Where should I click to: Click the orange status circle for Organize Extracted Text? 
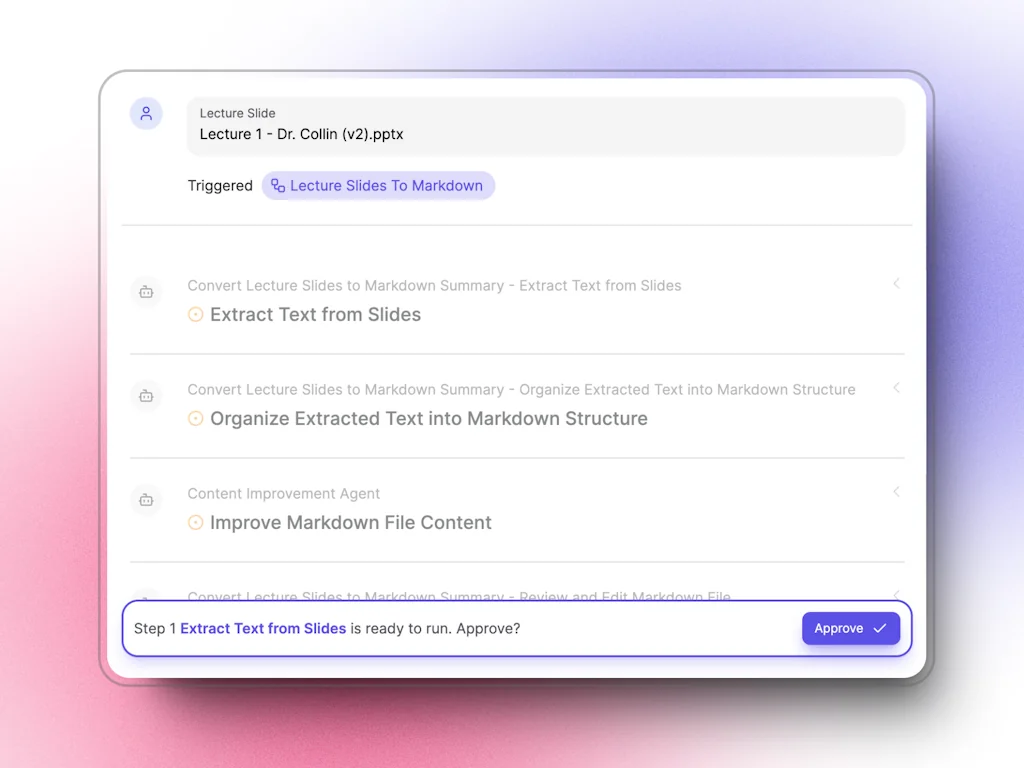[x=196, y=419]
